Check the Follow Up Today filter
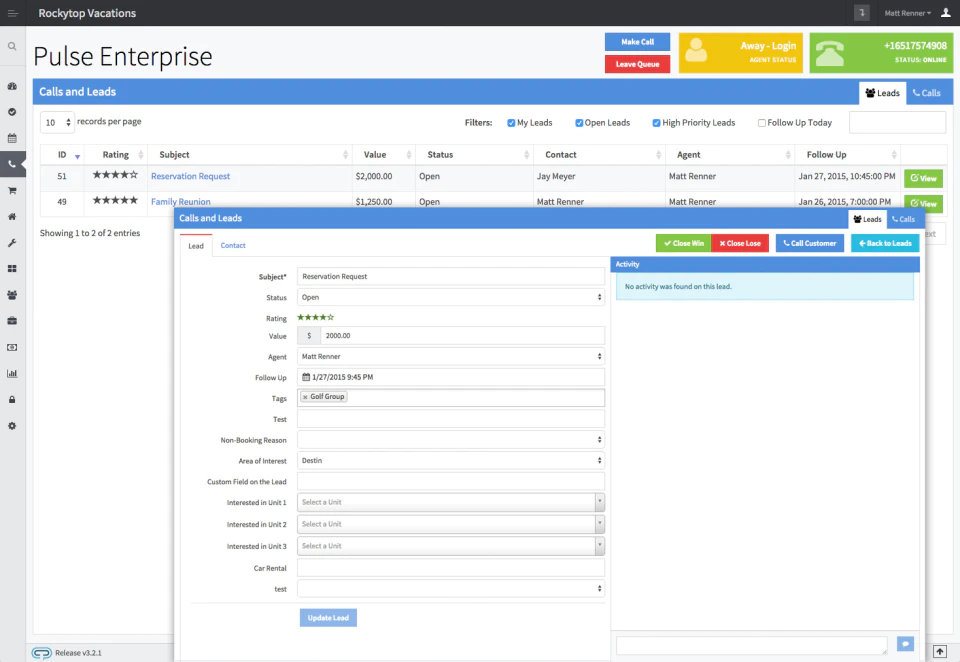The image size is (960, 662). (x=762, y=123)
